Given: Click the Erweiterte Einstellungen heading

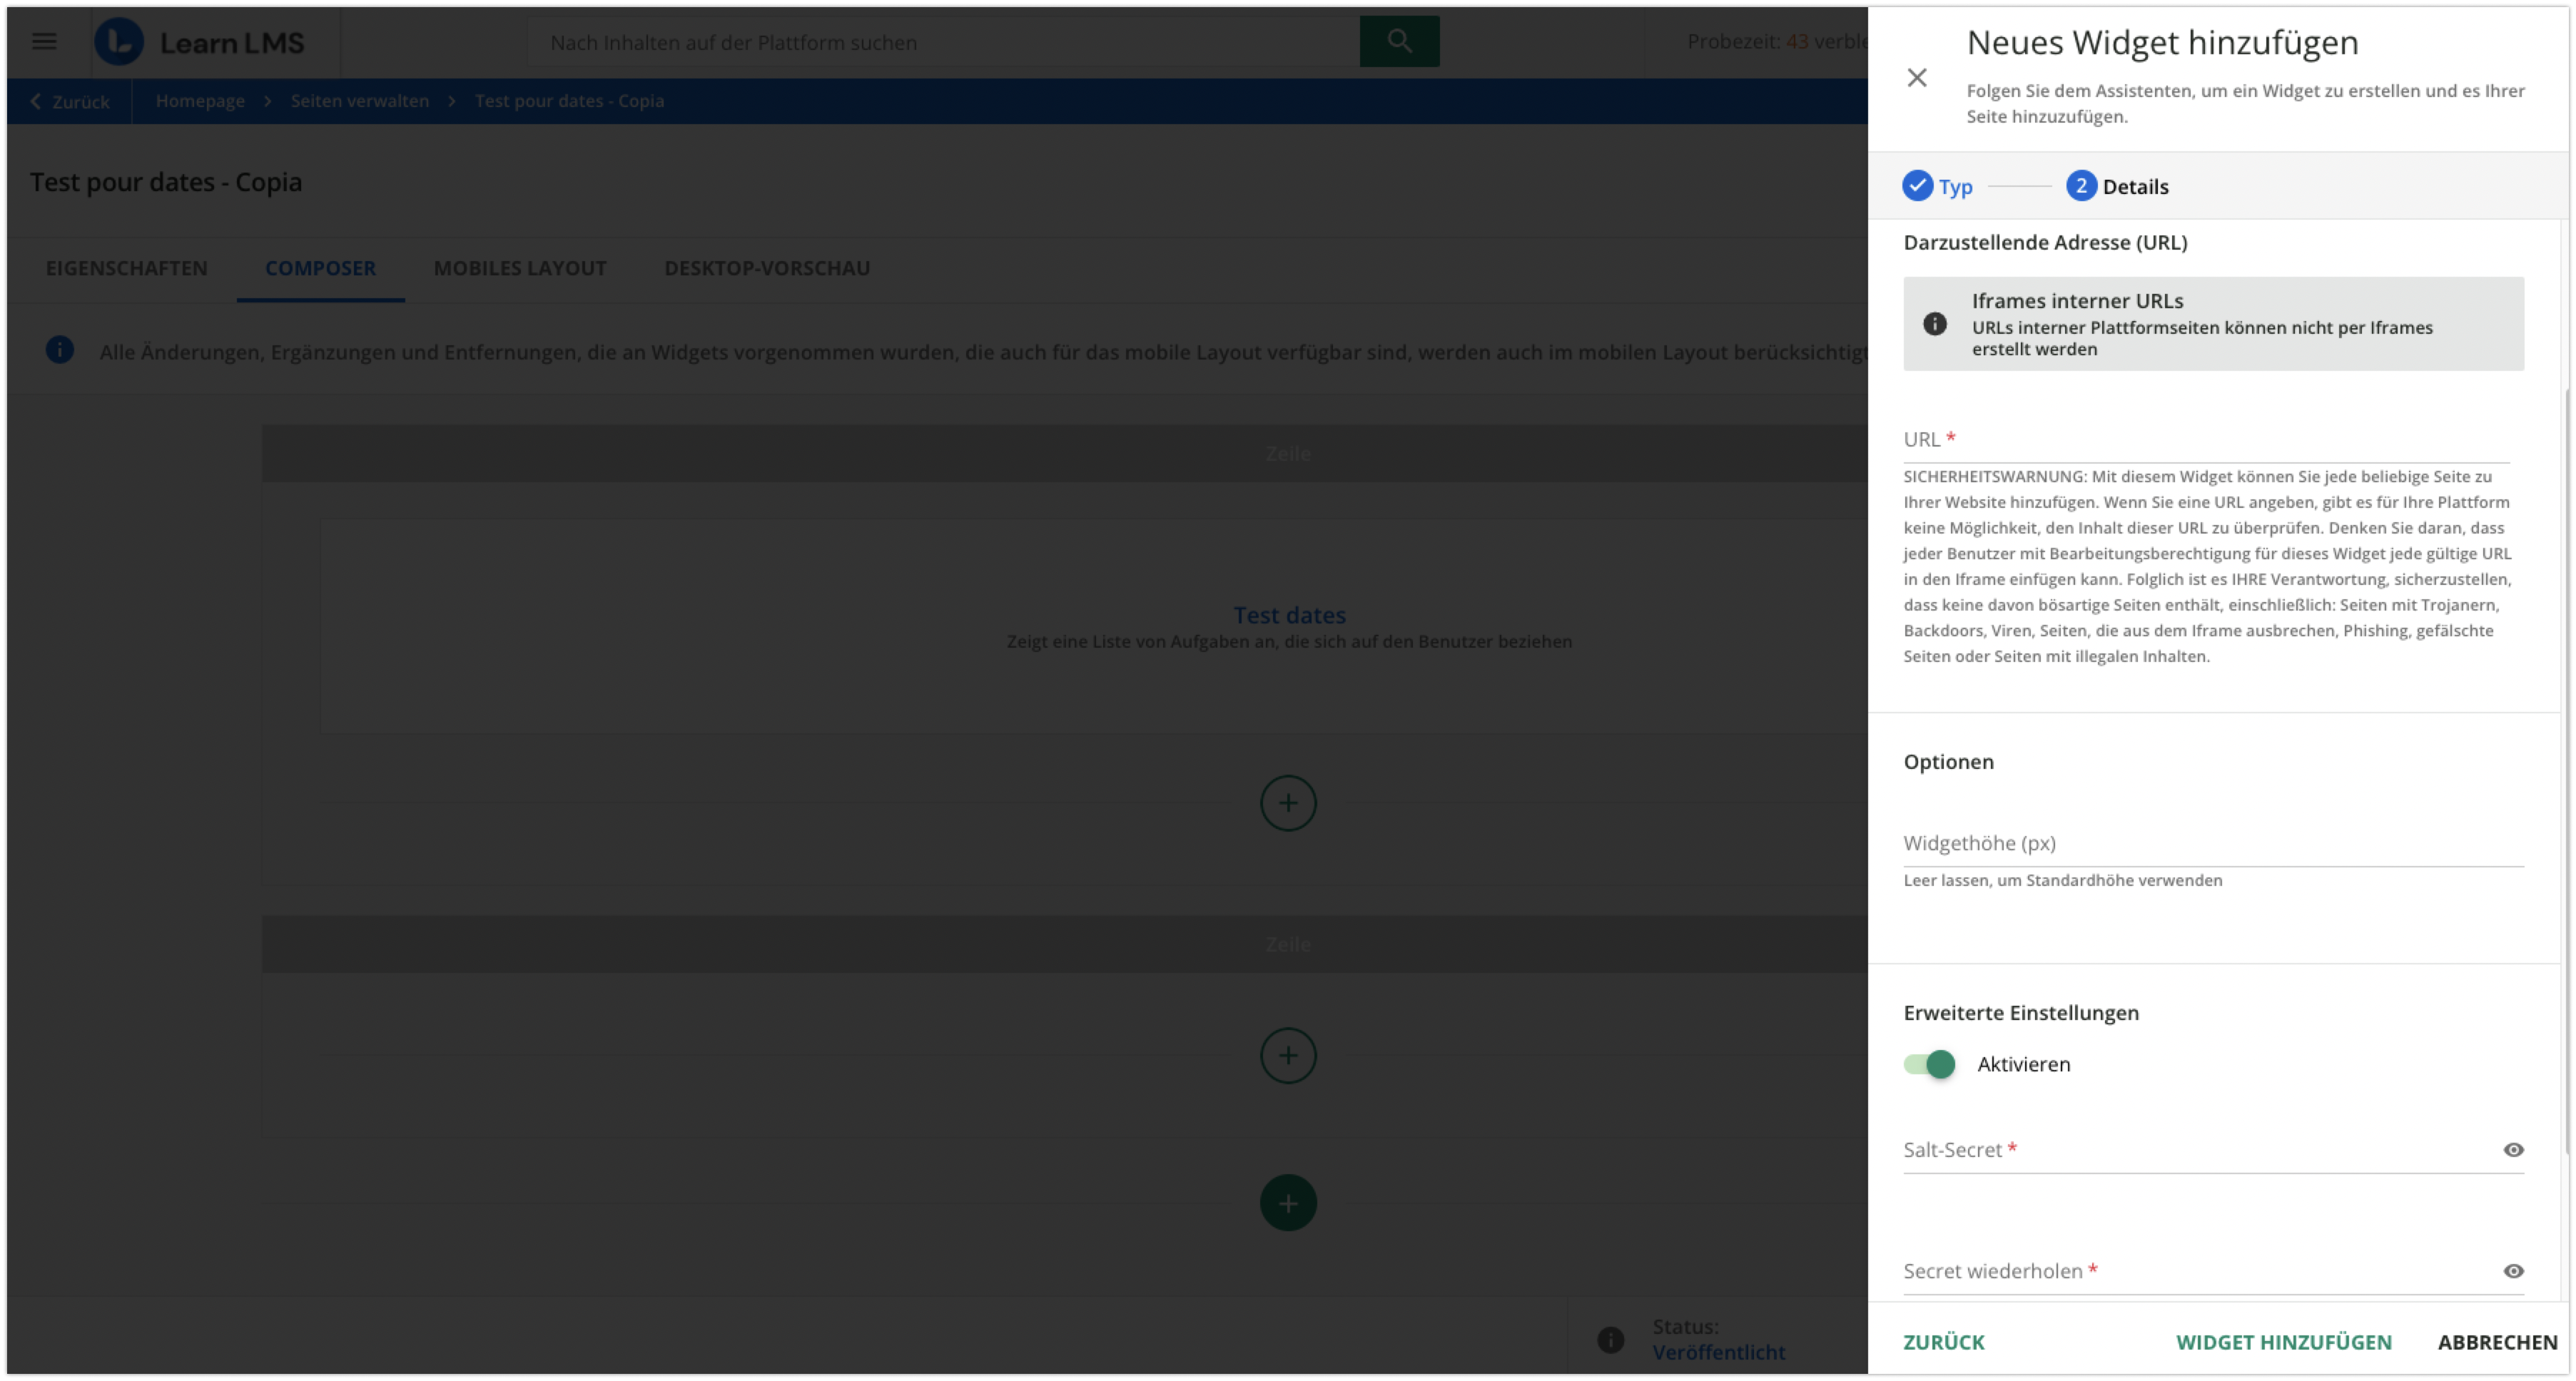Looking at the screenshot, I should [x=2021, y=1013].
